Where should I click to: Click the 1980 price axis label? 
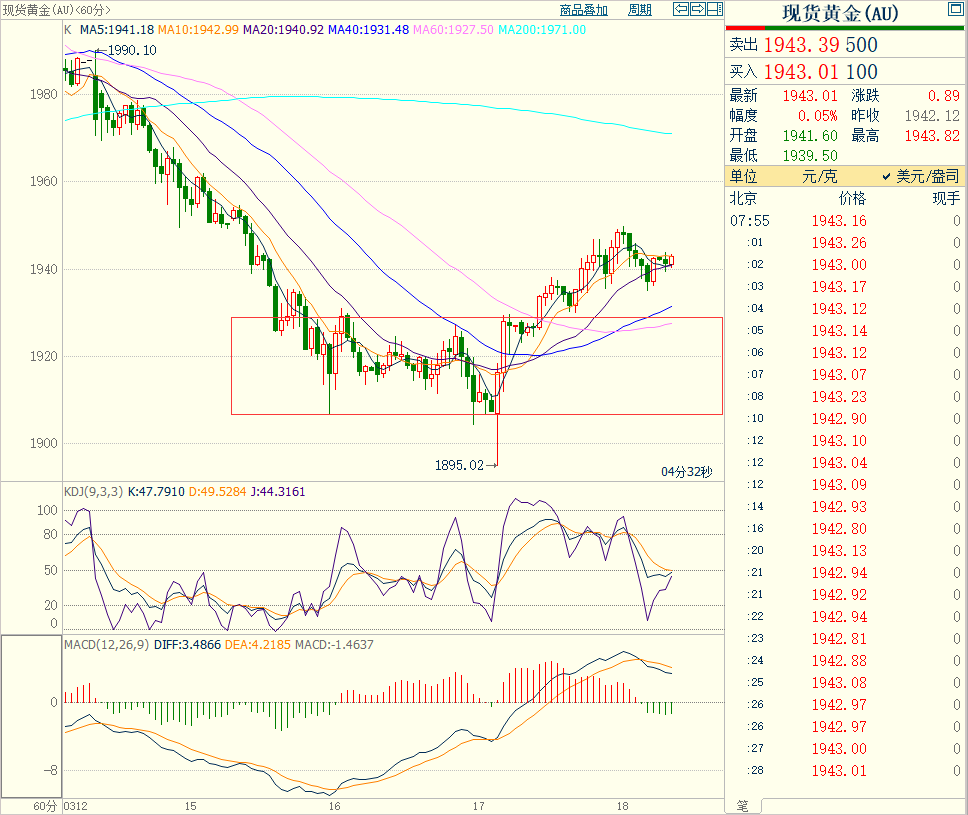(x=43, y=94)
